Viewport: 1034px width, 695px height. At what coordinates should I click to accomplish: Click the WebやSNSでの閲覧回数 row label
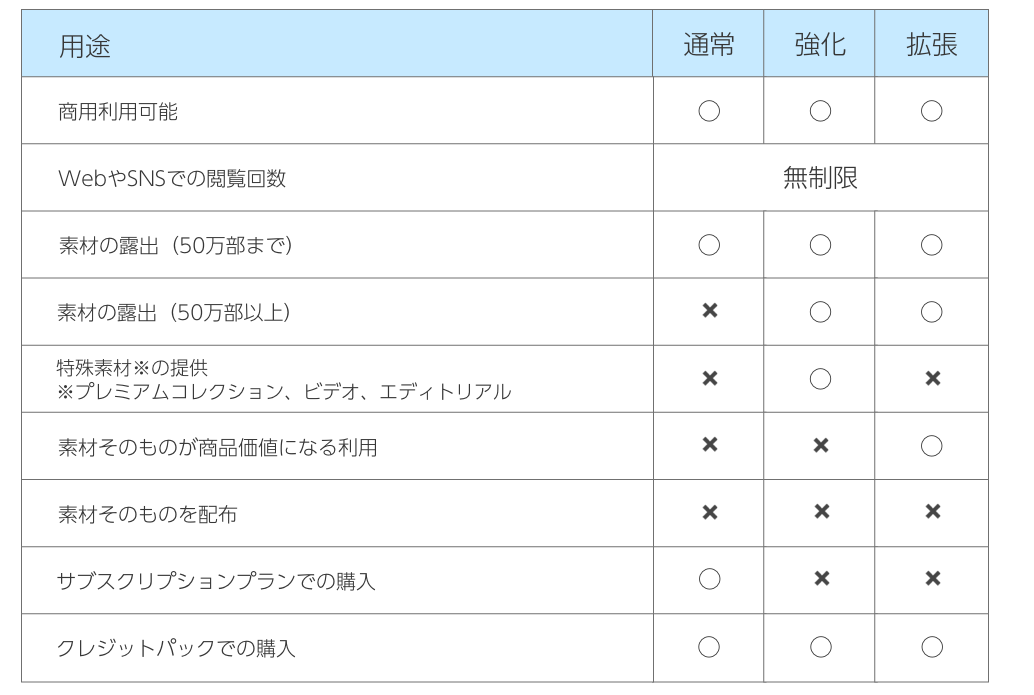172,179
